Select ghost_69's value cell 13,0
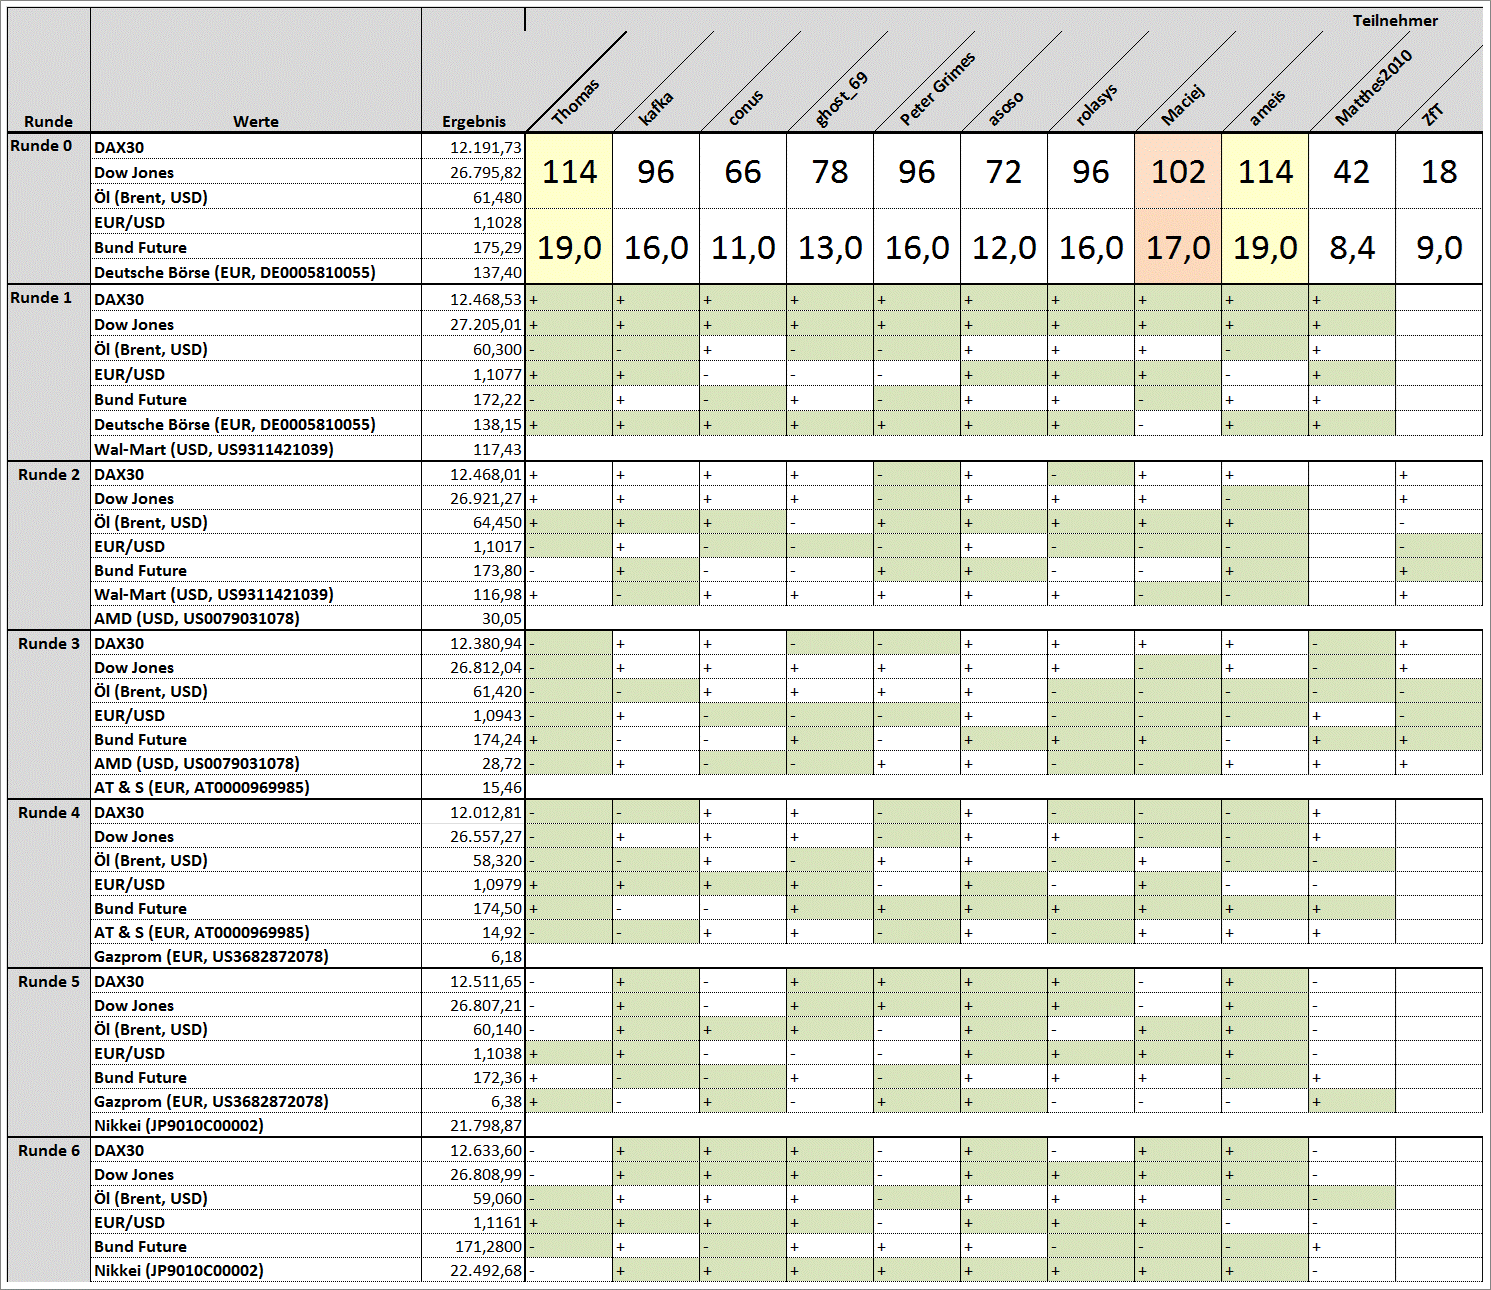The height and width of the screenshot is (1290, 1491). (x=830, y=247)
